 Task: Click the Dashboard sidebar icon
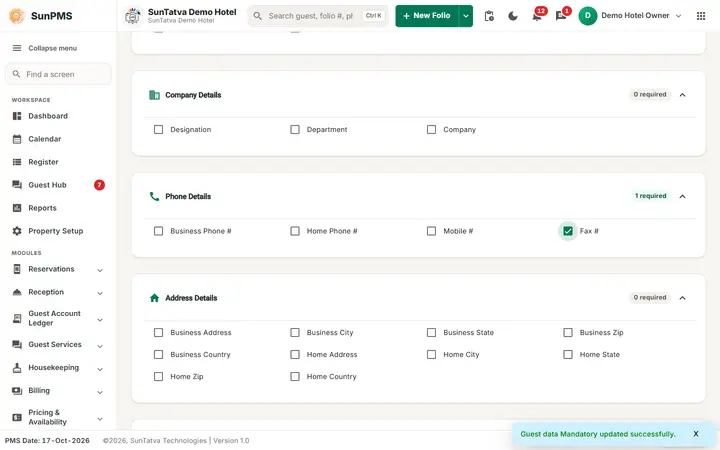[17, 116]
